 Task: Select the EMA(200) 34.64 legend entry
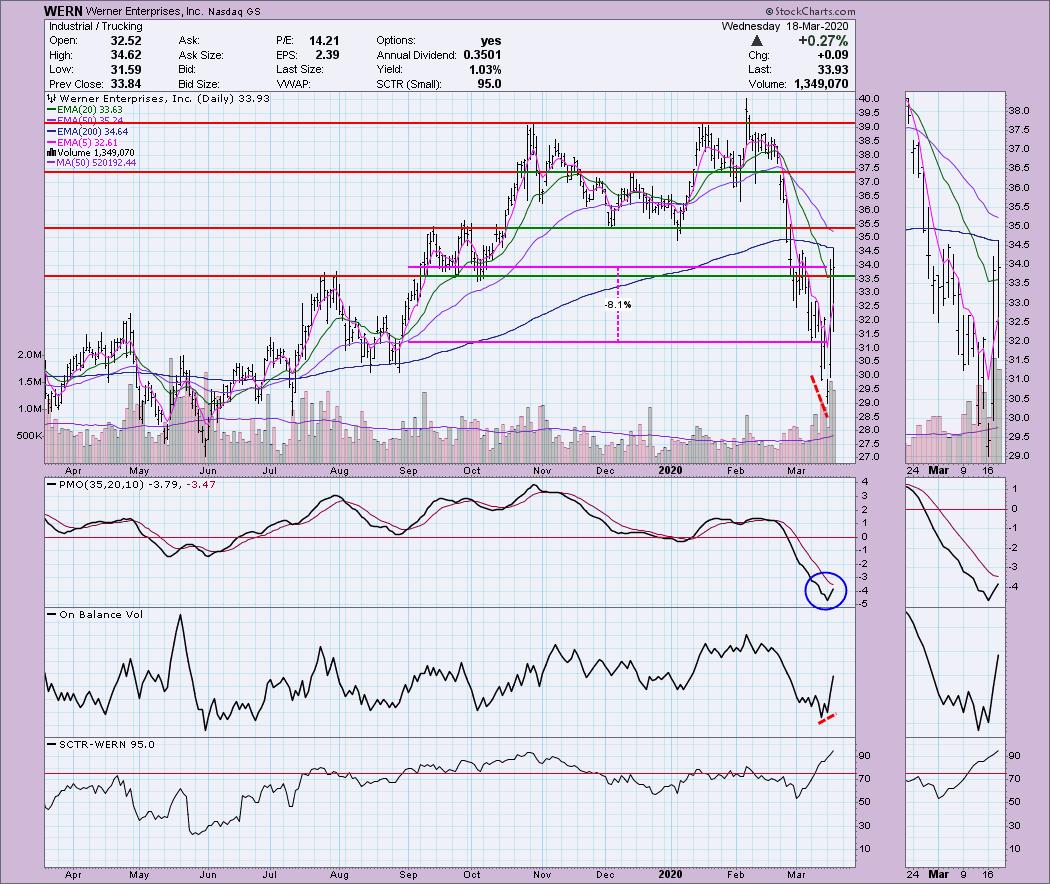coord(92,132)
